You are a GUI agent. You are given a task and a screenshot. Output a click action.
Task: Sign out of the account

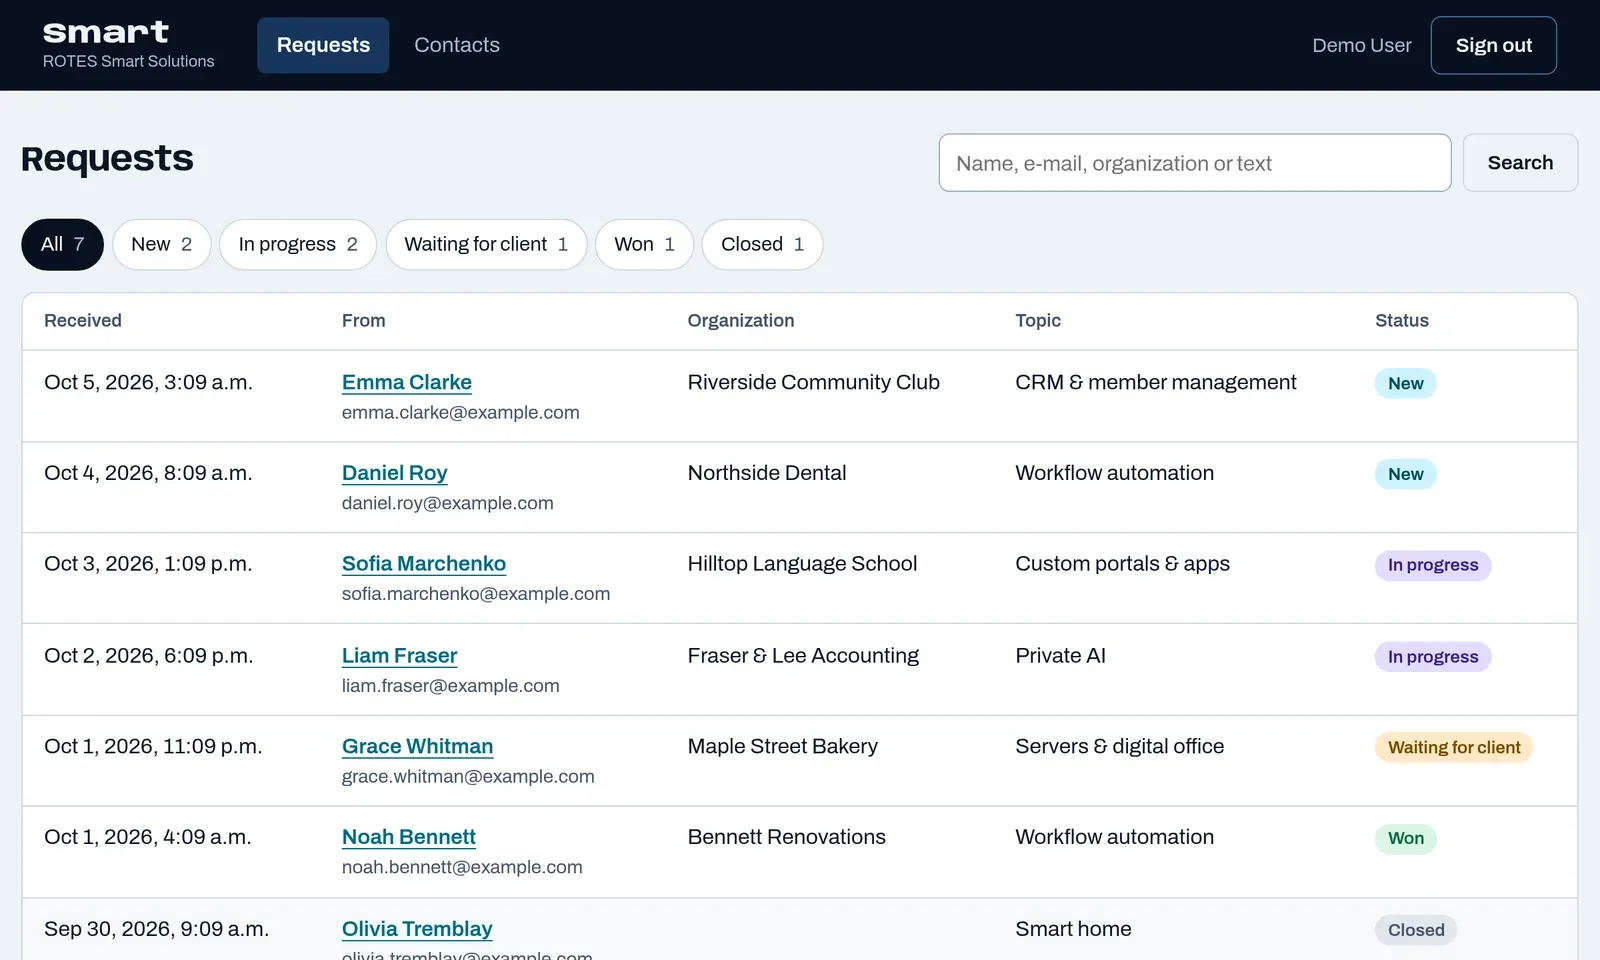[x=1493, y=45]
